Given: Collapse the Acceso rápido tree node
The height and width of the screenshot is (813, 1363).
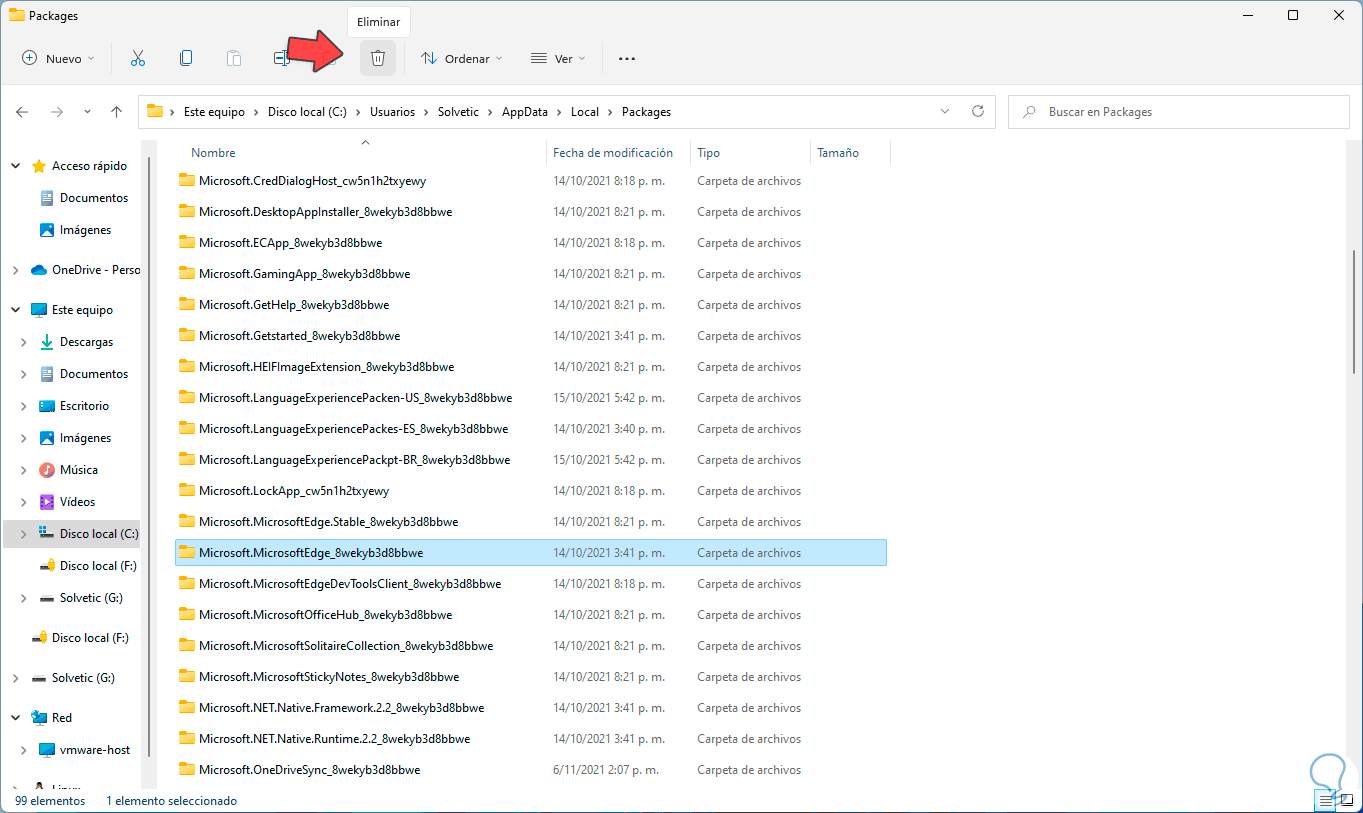Looking at the screenshot, I should [15, 166].
